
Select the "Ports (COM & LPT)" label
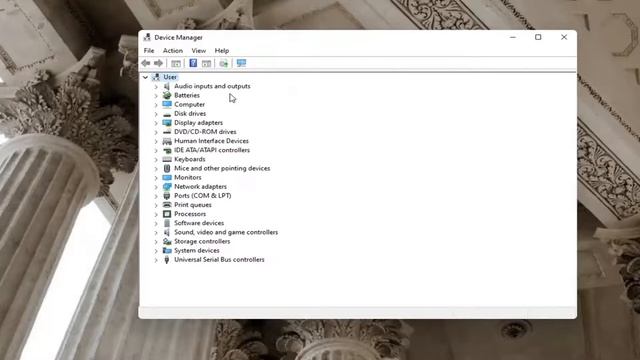203,196
